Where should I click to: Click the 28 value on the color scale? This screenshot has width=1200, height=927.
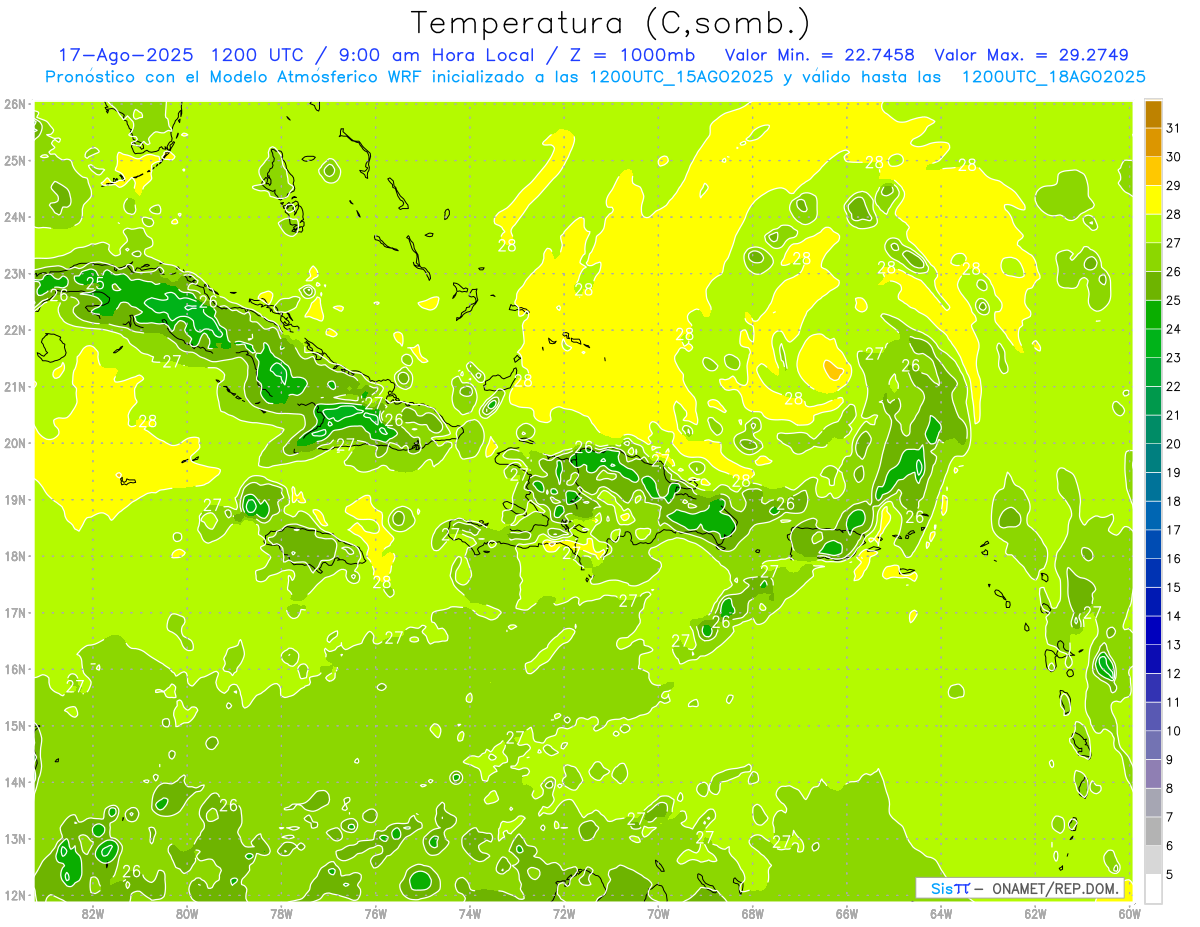(x=1174, y=215)
